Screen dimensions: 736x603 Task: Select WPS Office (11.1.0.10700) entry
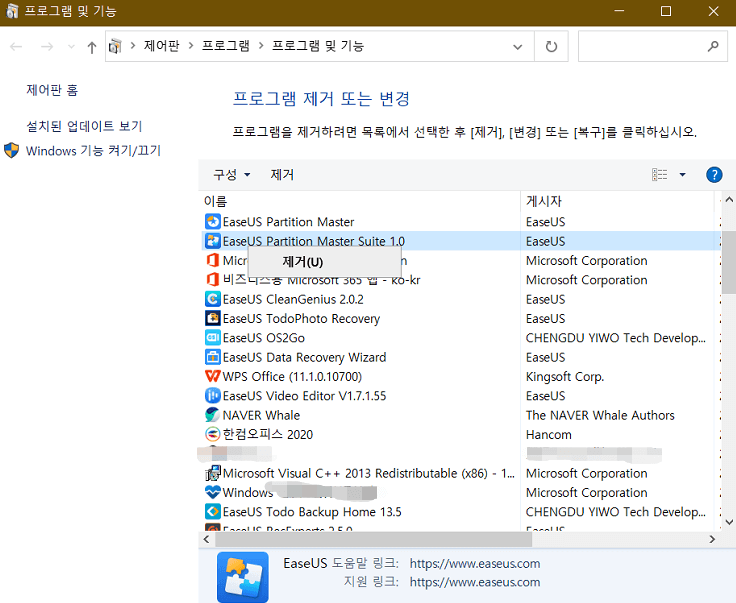292,376
